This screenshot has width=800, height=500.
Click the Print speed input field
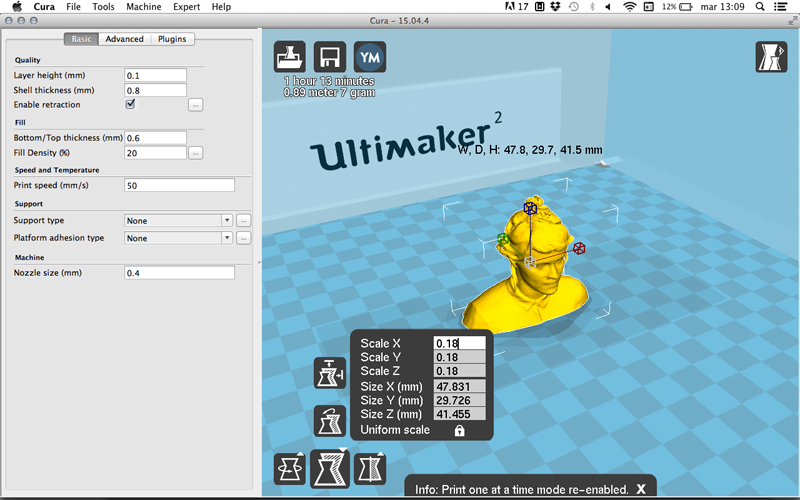coord(180,185)
